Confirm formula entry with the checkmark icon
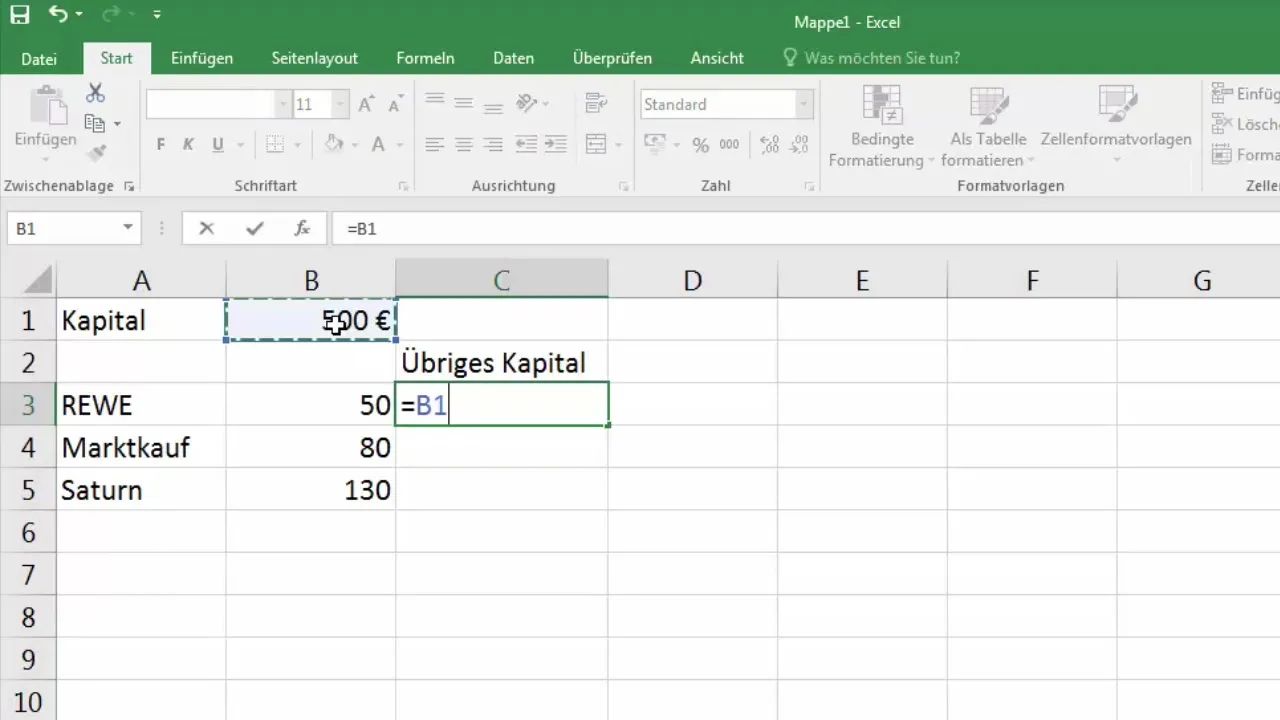The height and width of the screenshot is (720, 1280). click(x=255, y=229)
